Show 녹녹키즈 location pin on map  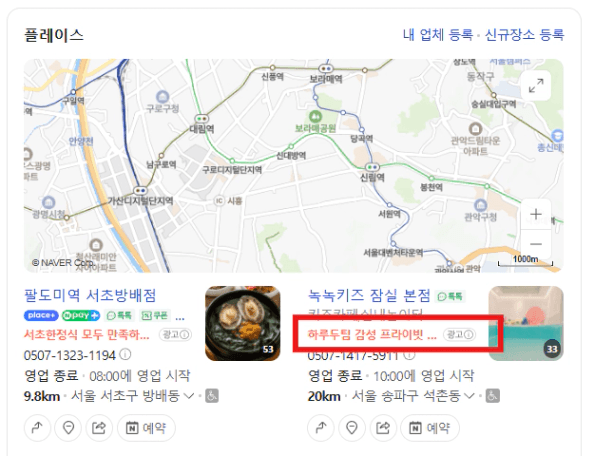click(x=352, y=428)
